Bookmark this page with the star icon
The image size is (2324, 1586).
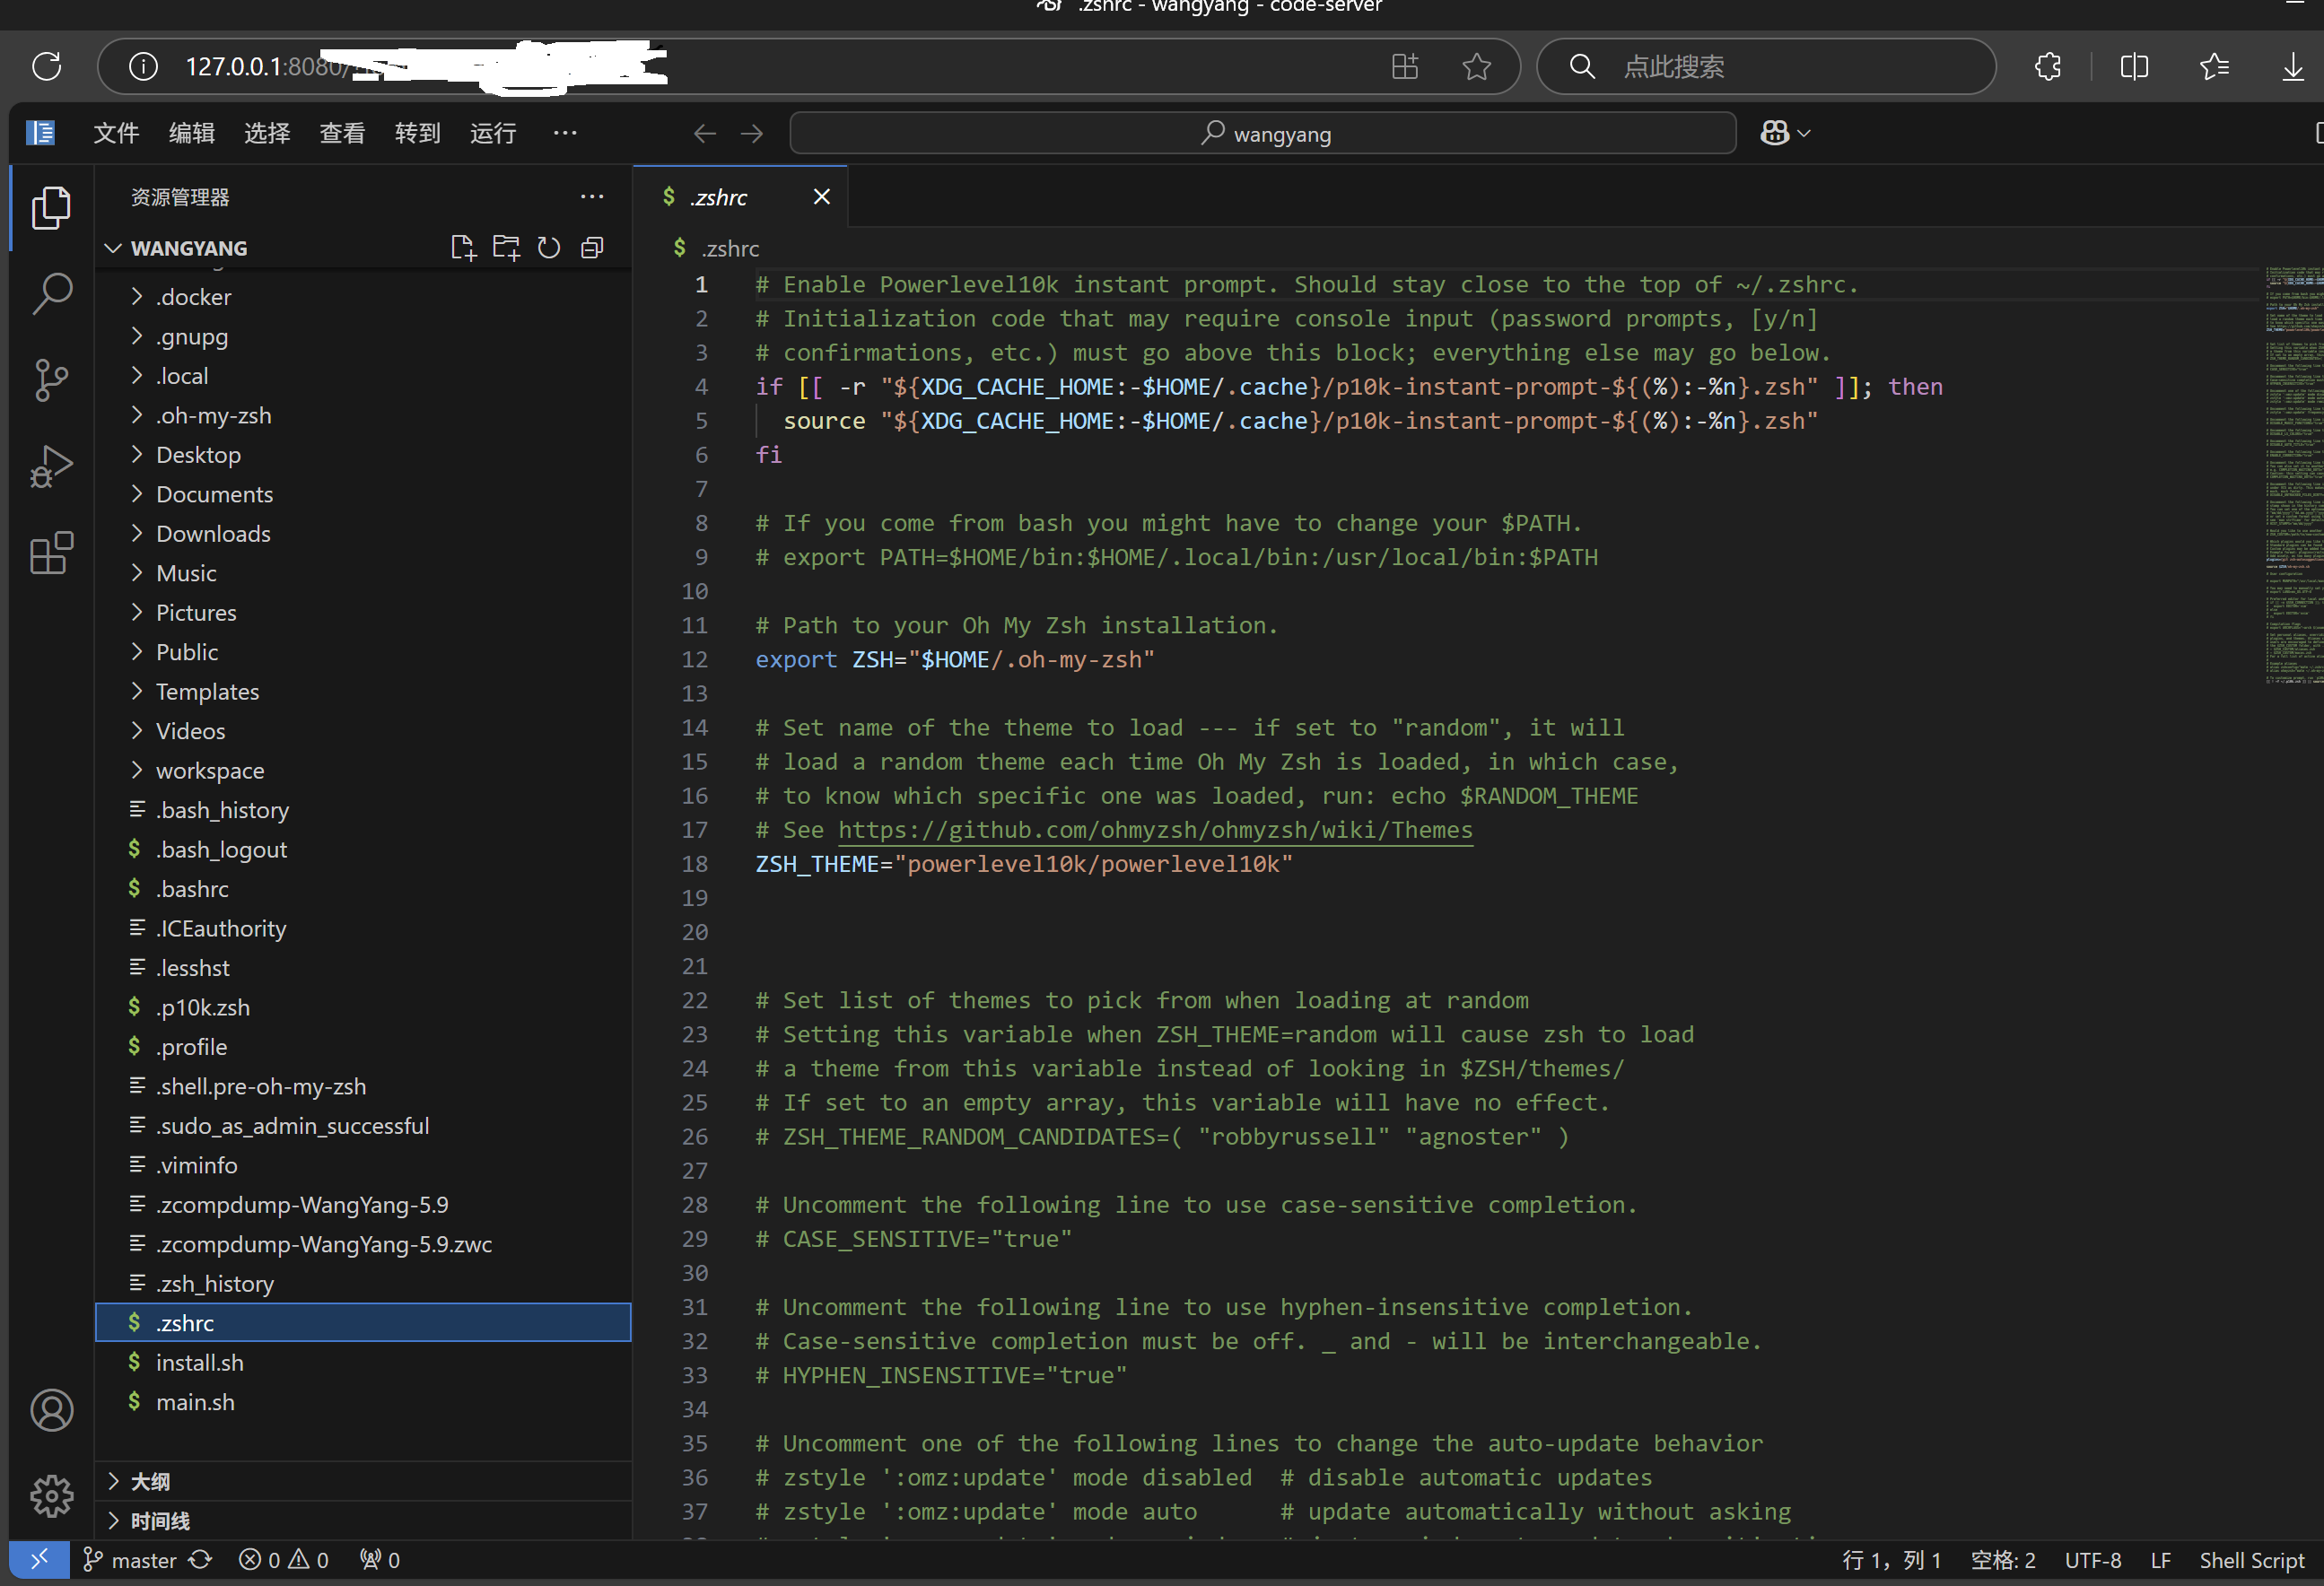(1476, 66)
